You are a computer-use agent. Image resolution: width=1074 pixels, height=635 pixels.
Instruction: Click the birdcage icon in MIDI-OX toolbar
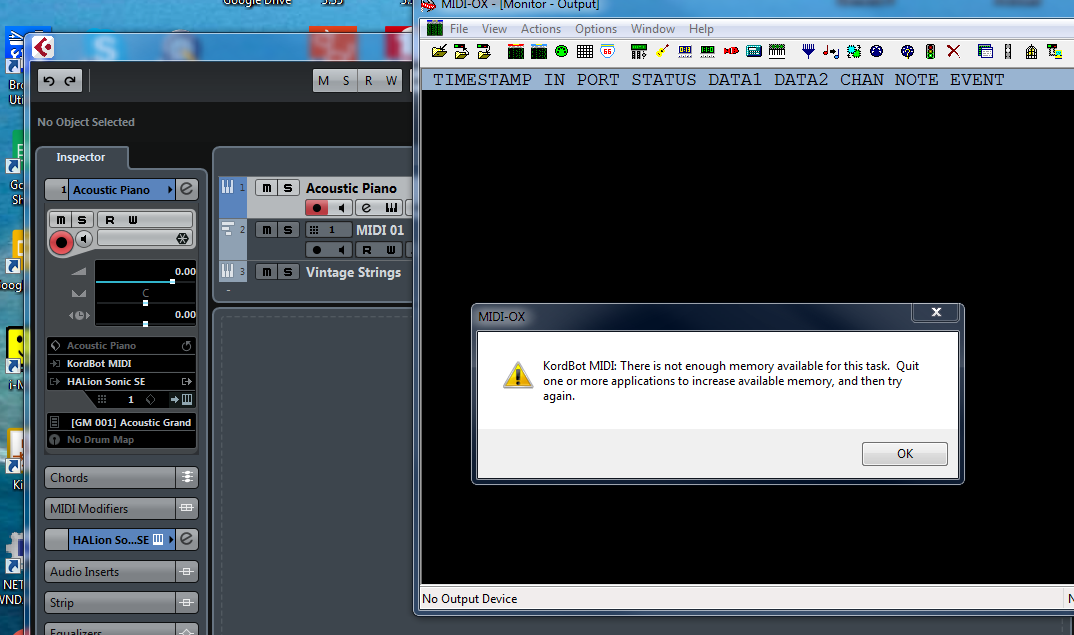[x=1031, y=51]
